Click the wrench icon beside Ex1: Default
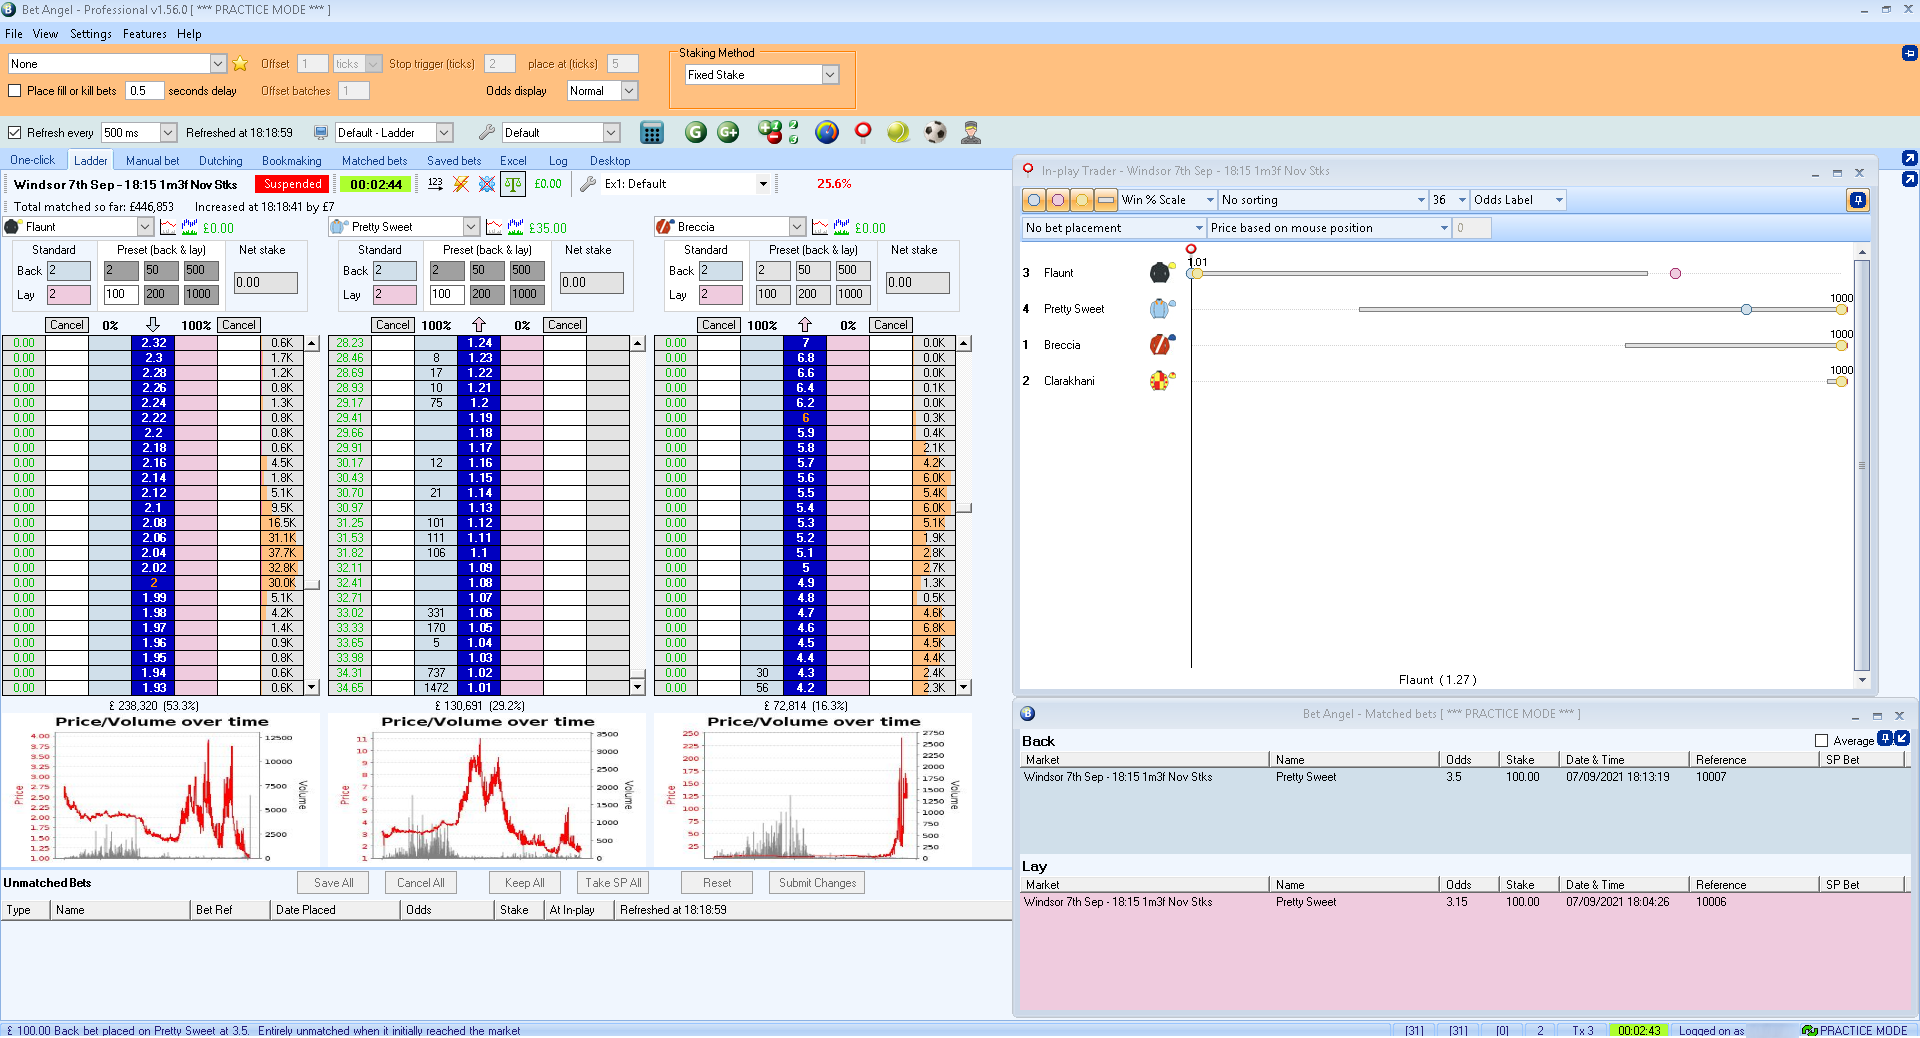The height and width of the screenshot is (1038, 1920). [x=588, y=184]
